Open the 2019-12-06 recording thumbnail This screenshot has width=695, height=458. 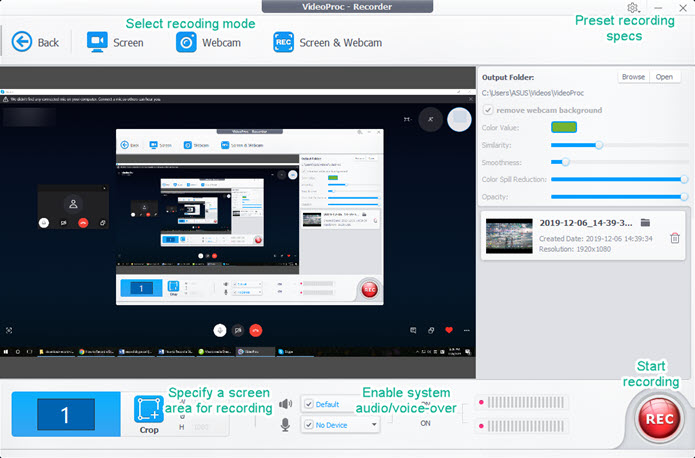(509, 236)
